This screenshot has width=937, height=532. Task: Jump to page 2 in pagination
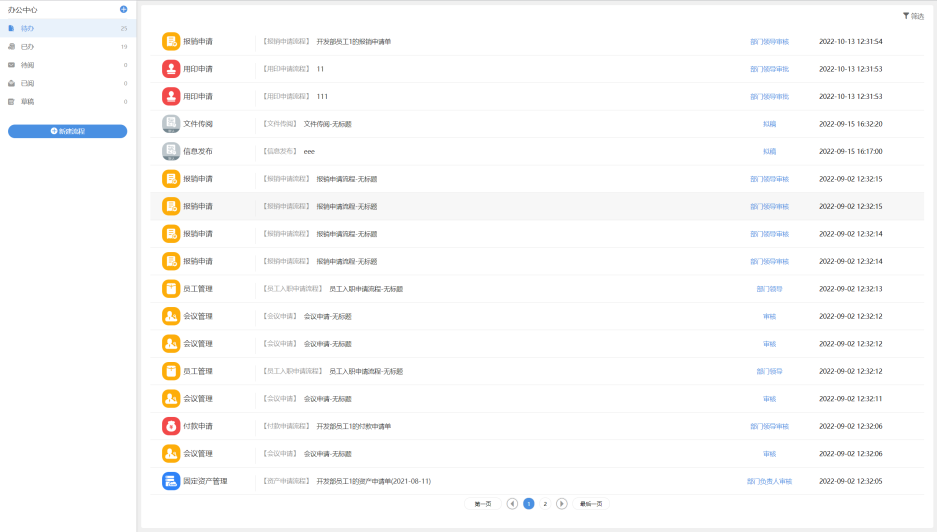[x=545, y=504]
